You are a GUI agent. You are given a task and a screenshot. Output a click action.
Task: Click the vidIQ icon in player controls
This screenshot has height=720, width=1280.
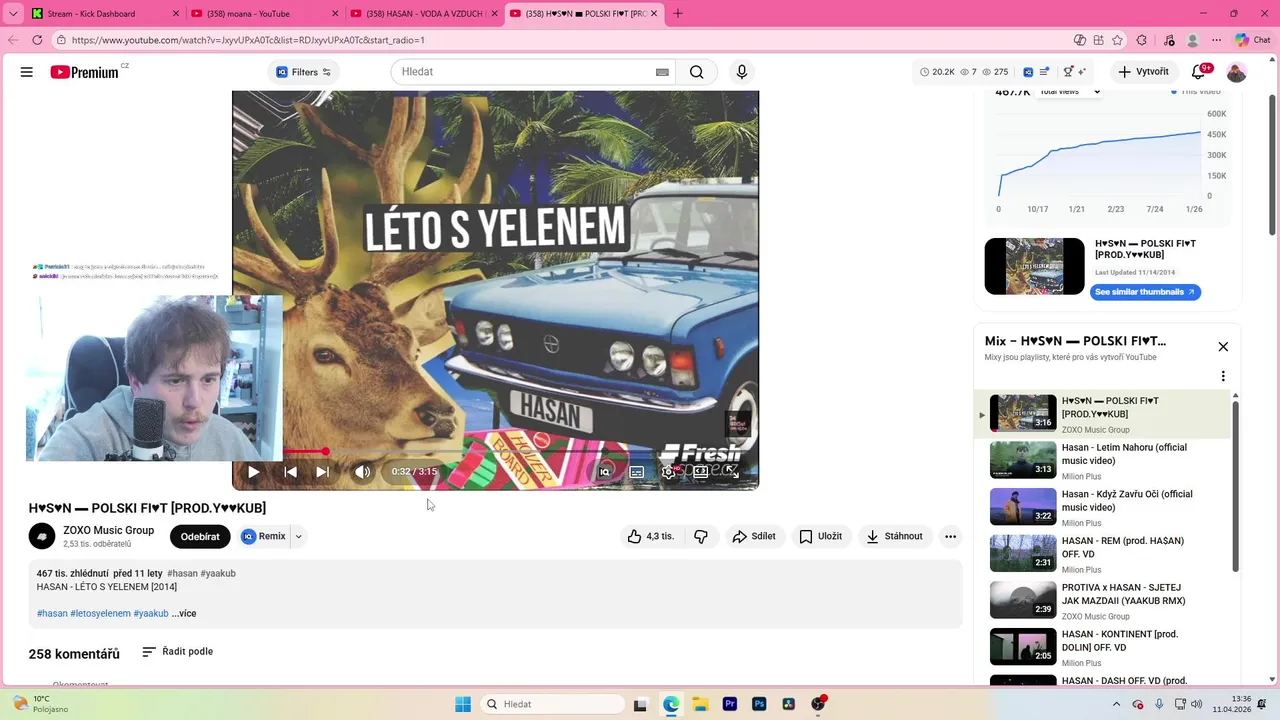click(605, 472)
